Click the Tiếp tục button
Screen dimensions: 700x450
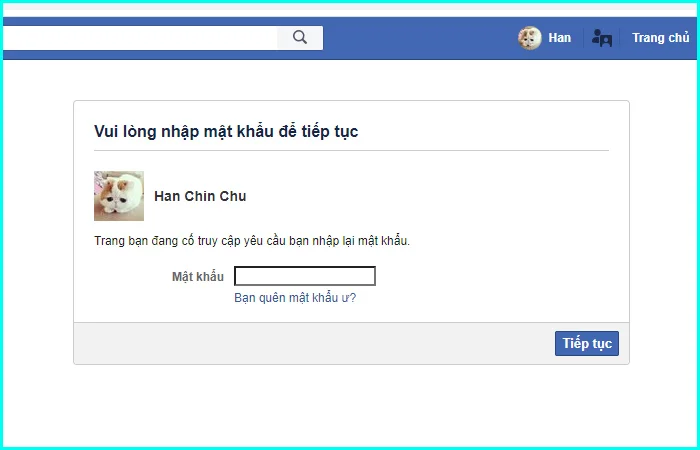(587, 343)
